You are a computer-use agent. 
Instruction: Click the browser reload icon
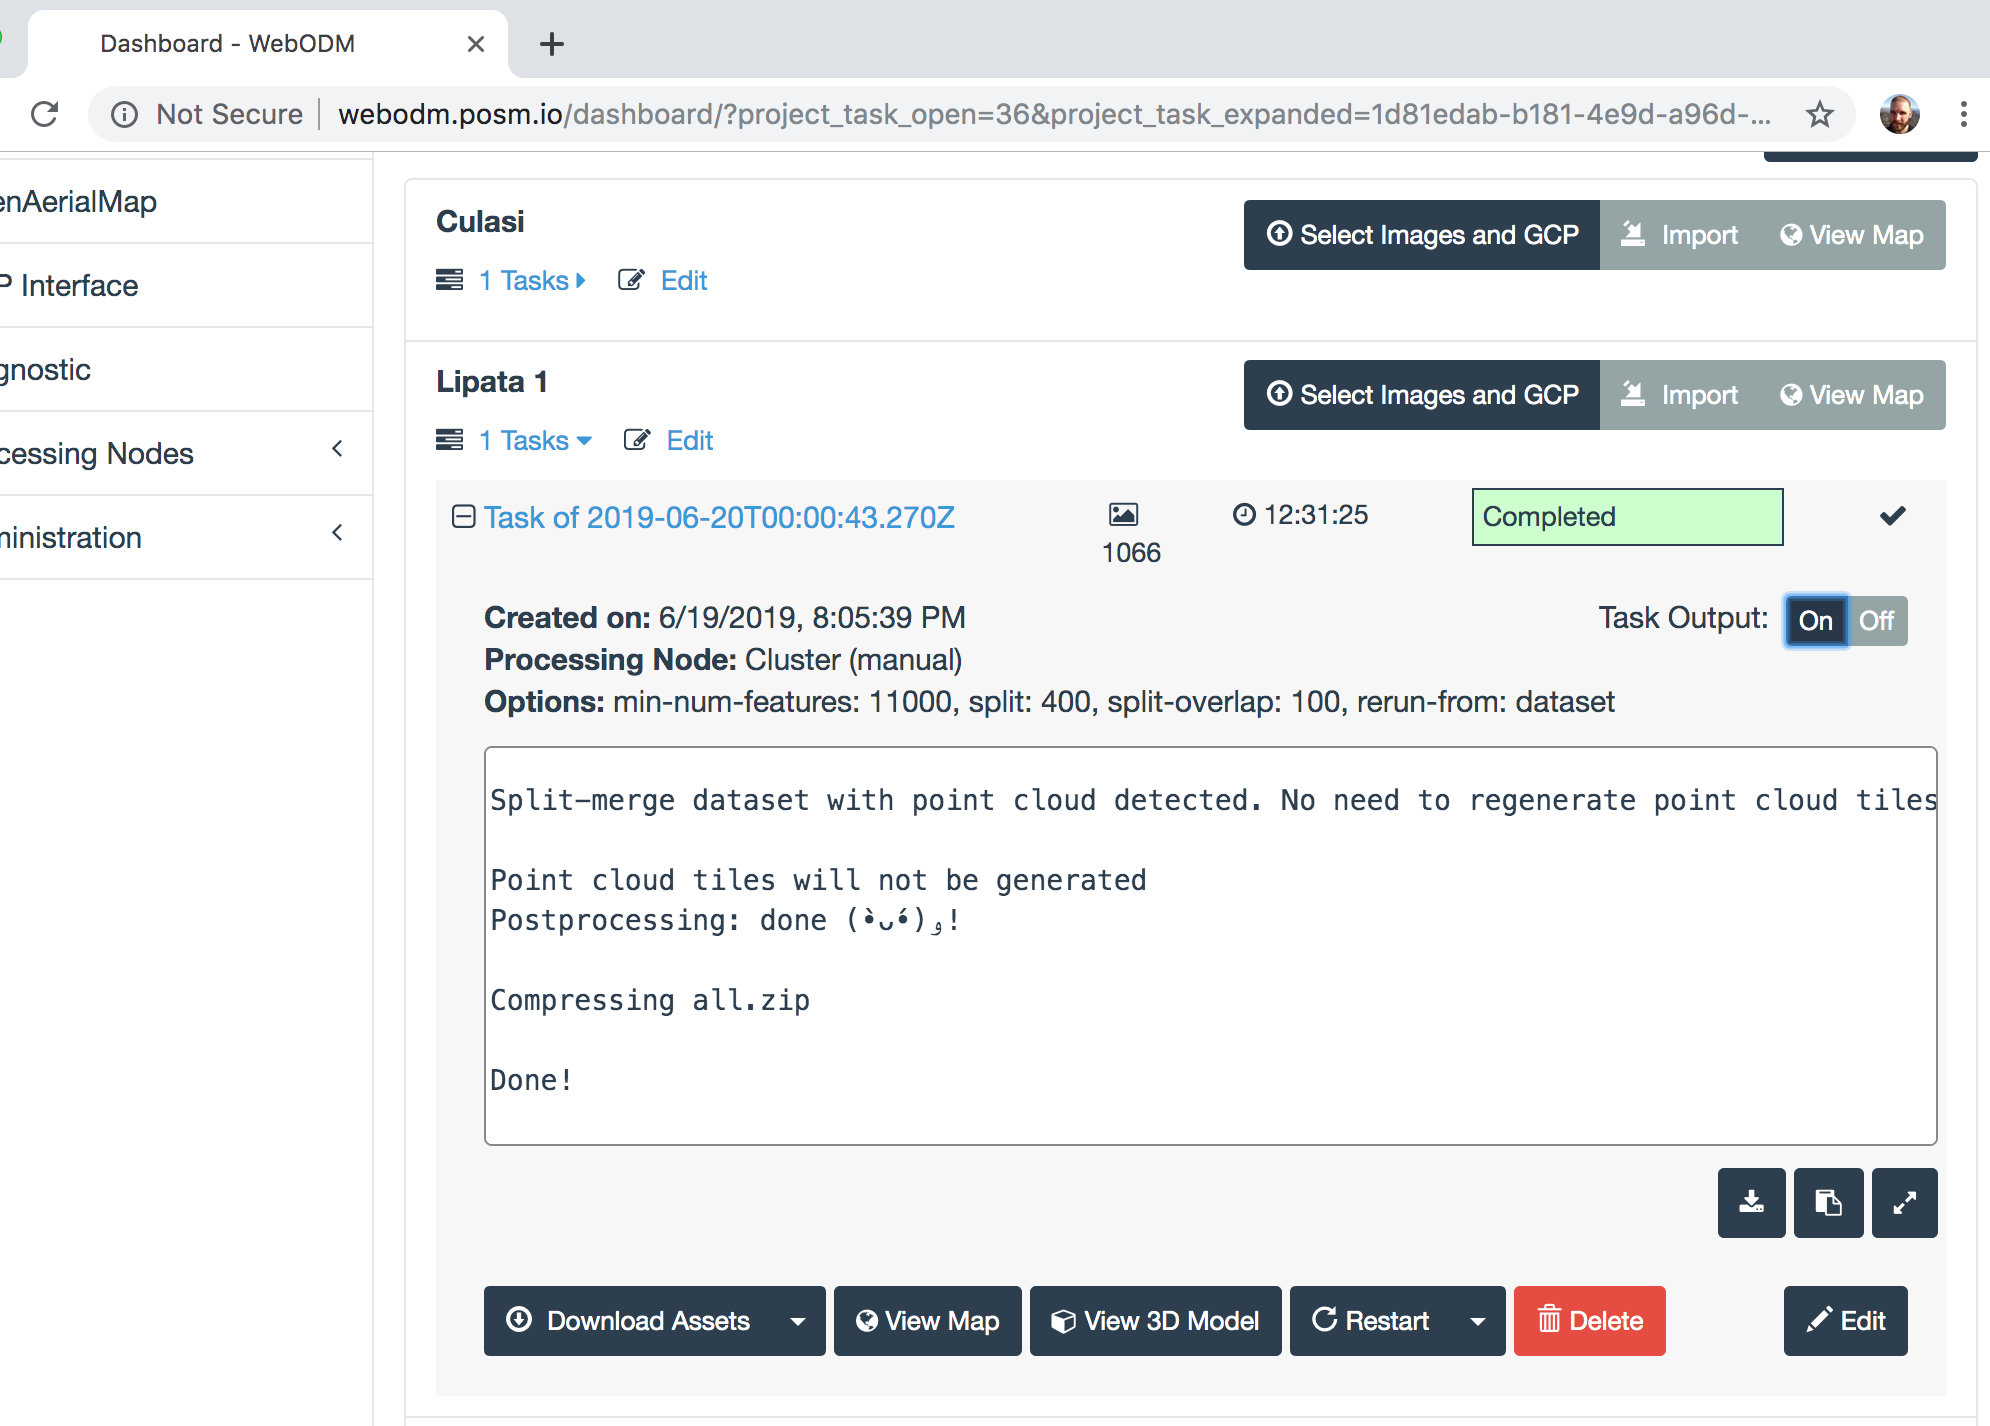coord(44,114)
